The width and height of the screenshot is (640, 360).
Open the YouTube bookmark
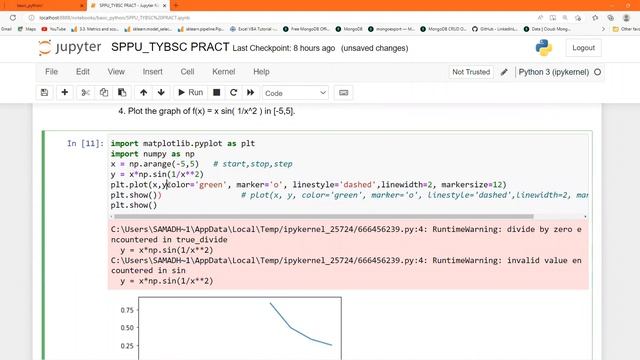53,29
